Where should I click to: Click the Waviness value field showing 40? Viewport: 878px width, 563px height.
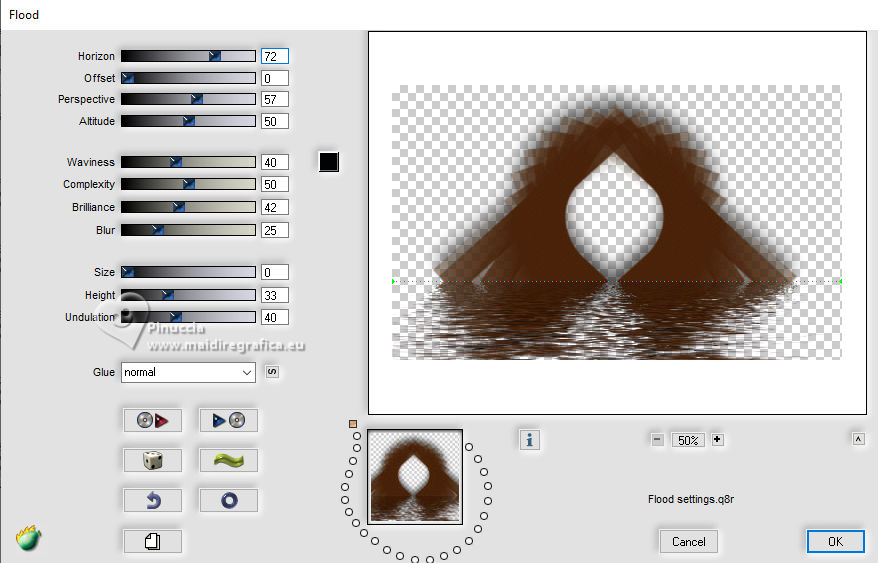[275, 162]
